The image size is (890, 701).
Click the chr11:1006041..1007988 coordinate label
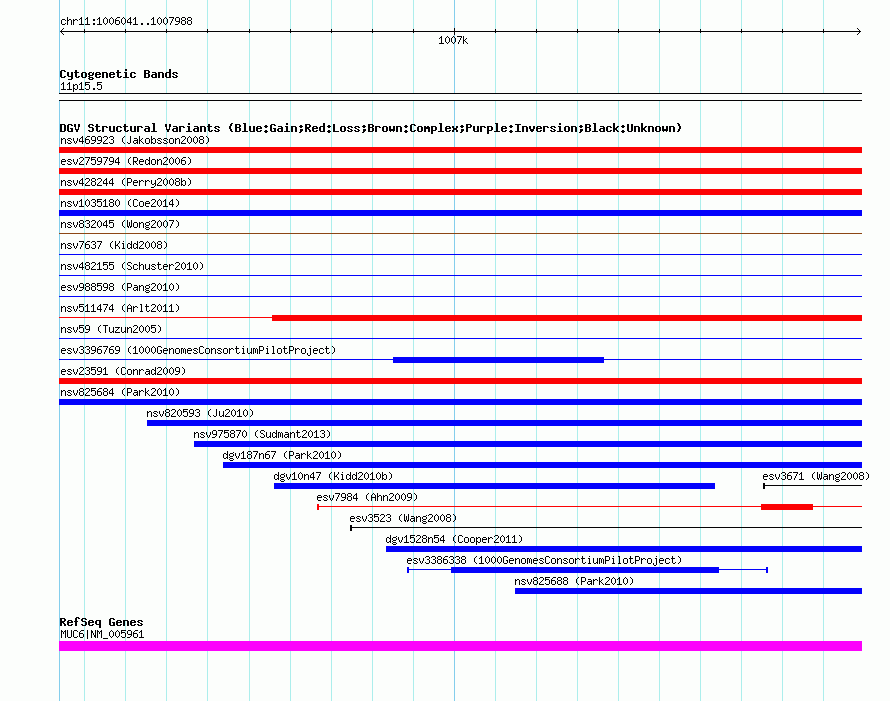point(126,21)
